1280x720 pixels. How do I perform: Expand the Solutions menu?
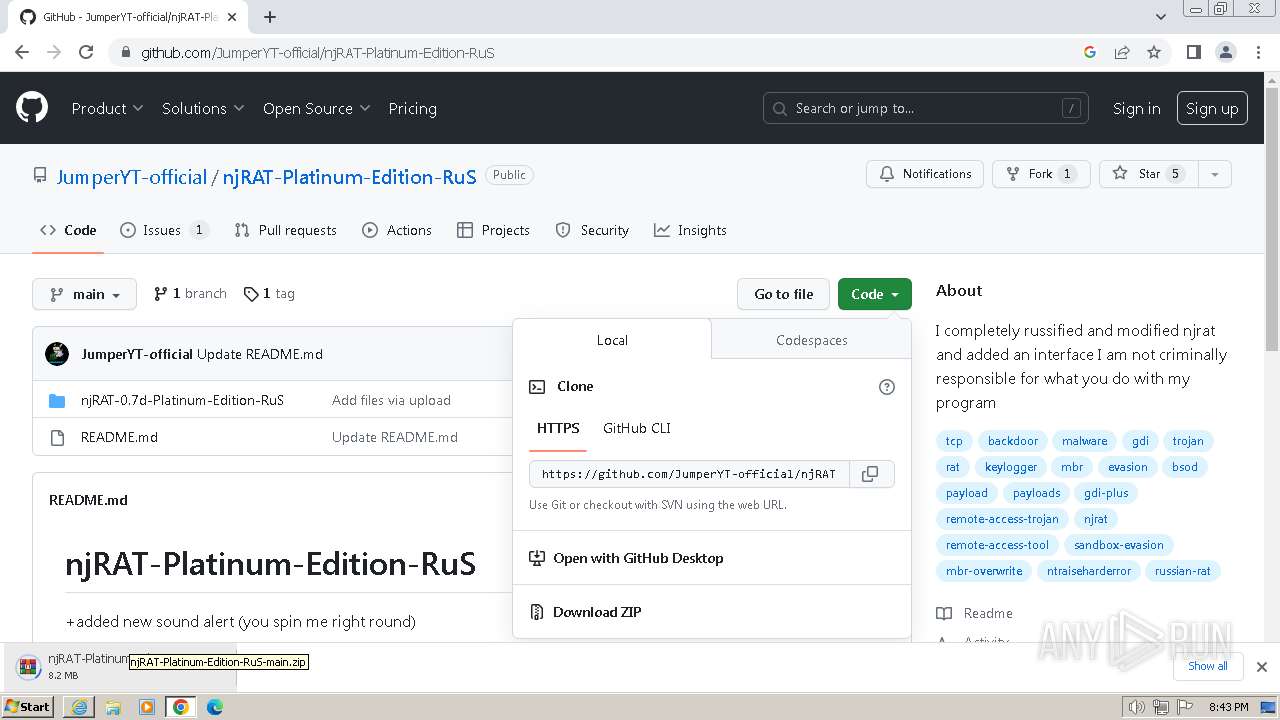203,108
